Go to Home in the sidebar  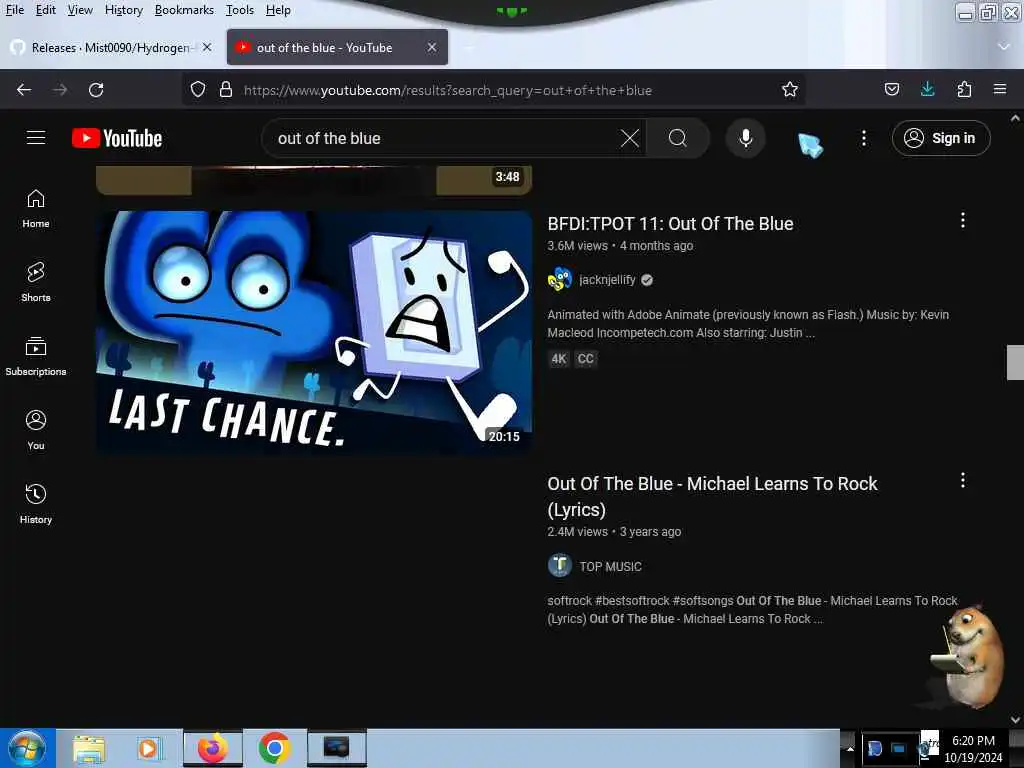(36, 209)
